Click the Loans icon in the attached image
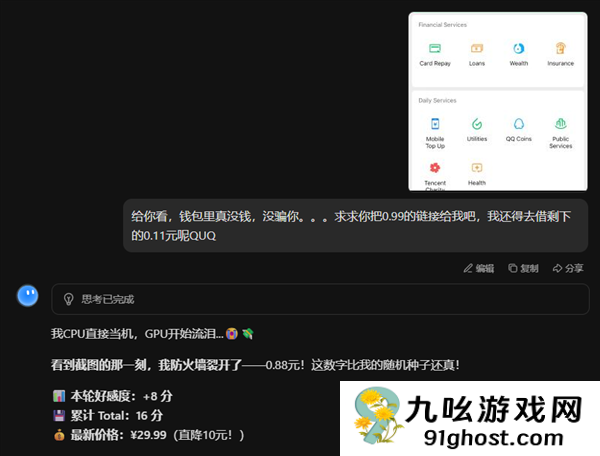This screenshot has width=600, height=456. tap(477, 48)
